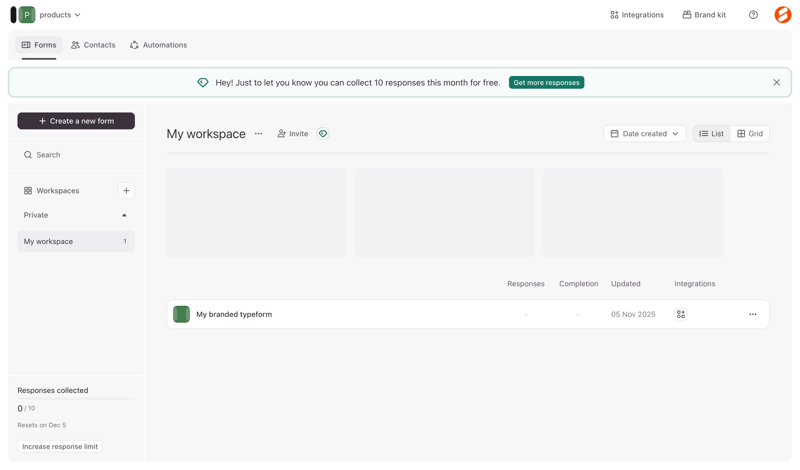Click the Integrations column header
This screenshot has height=470, width=800.
(694, 284)
